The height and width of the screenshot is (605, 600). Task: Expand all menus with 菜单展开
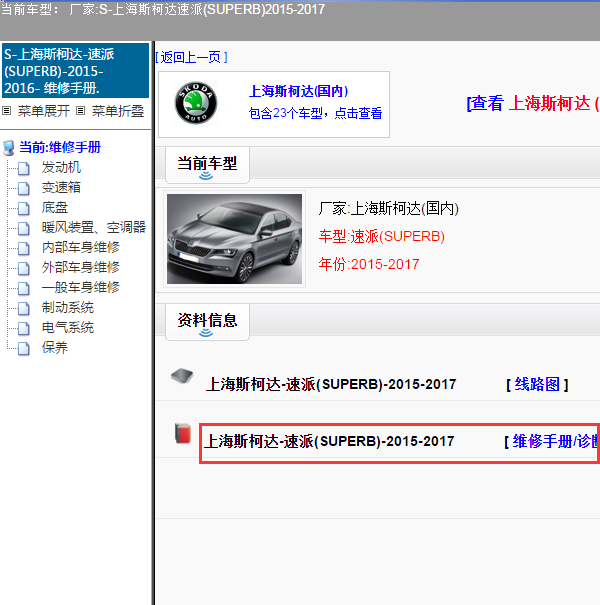tap(44, 111)
